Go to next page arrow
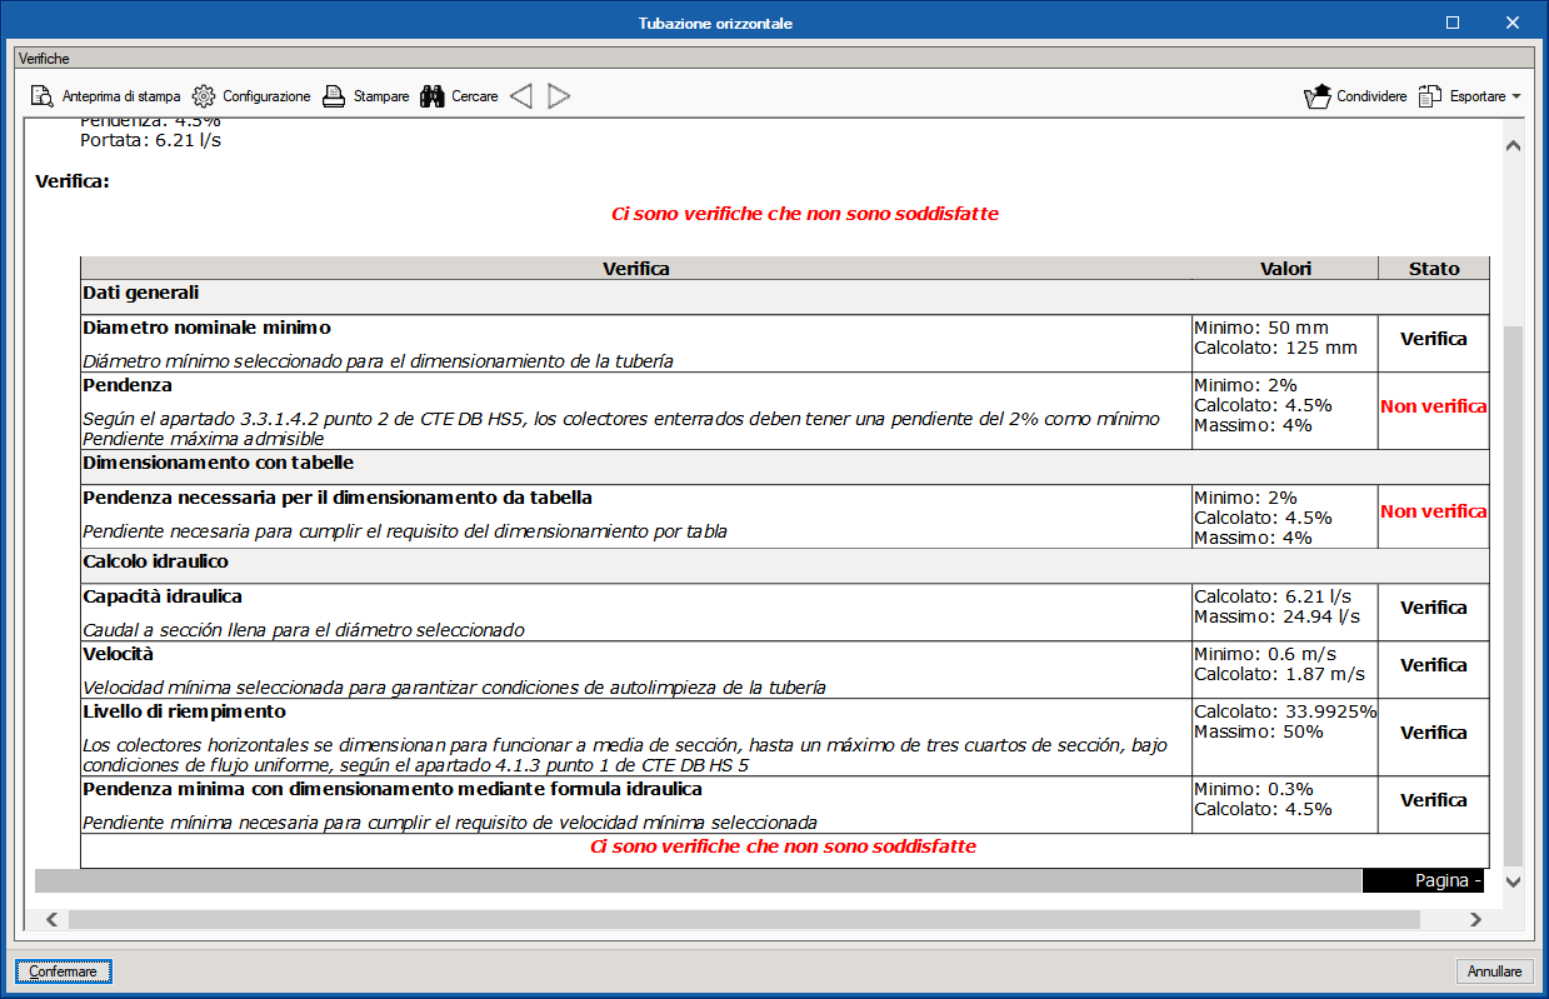1549x999 pixels. coord(559,96)
